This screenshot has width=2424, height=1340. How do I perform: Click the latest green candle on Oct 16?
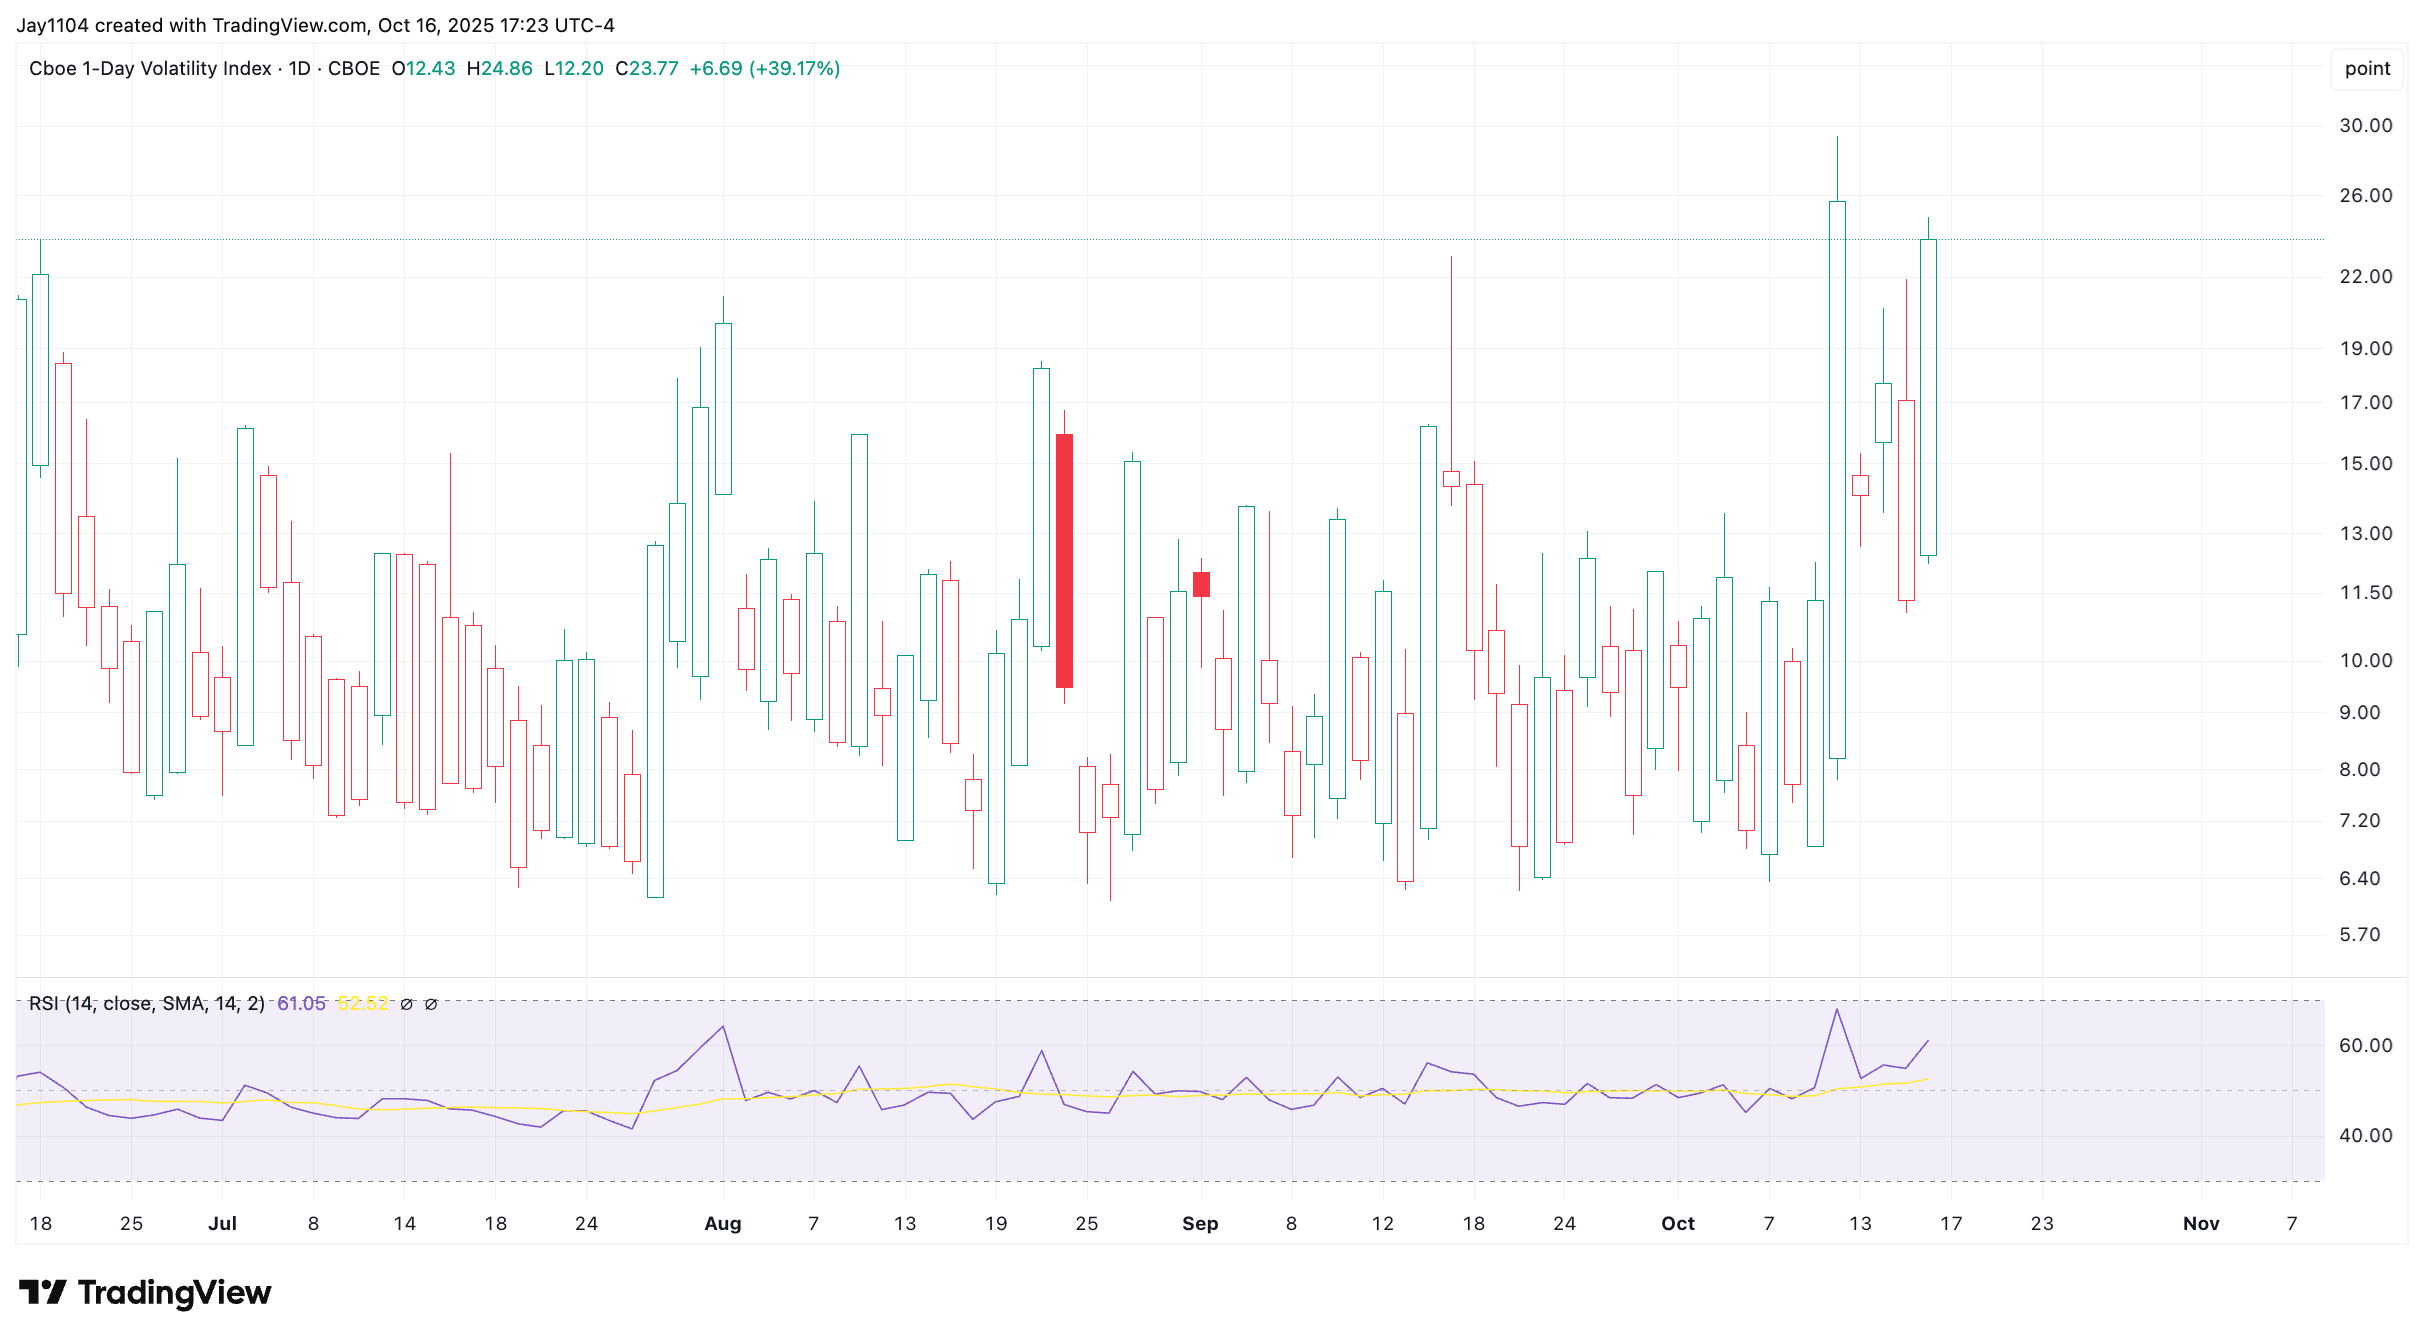pos(1928,397)
